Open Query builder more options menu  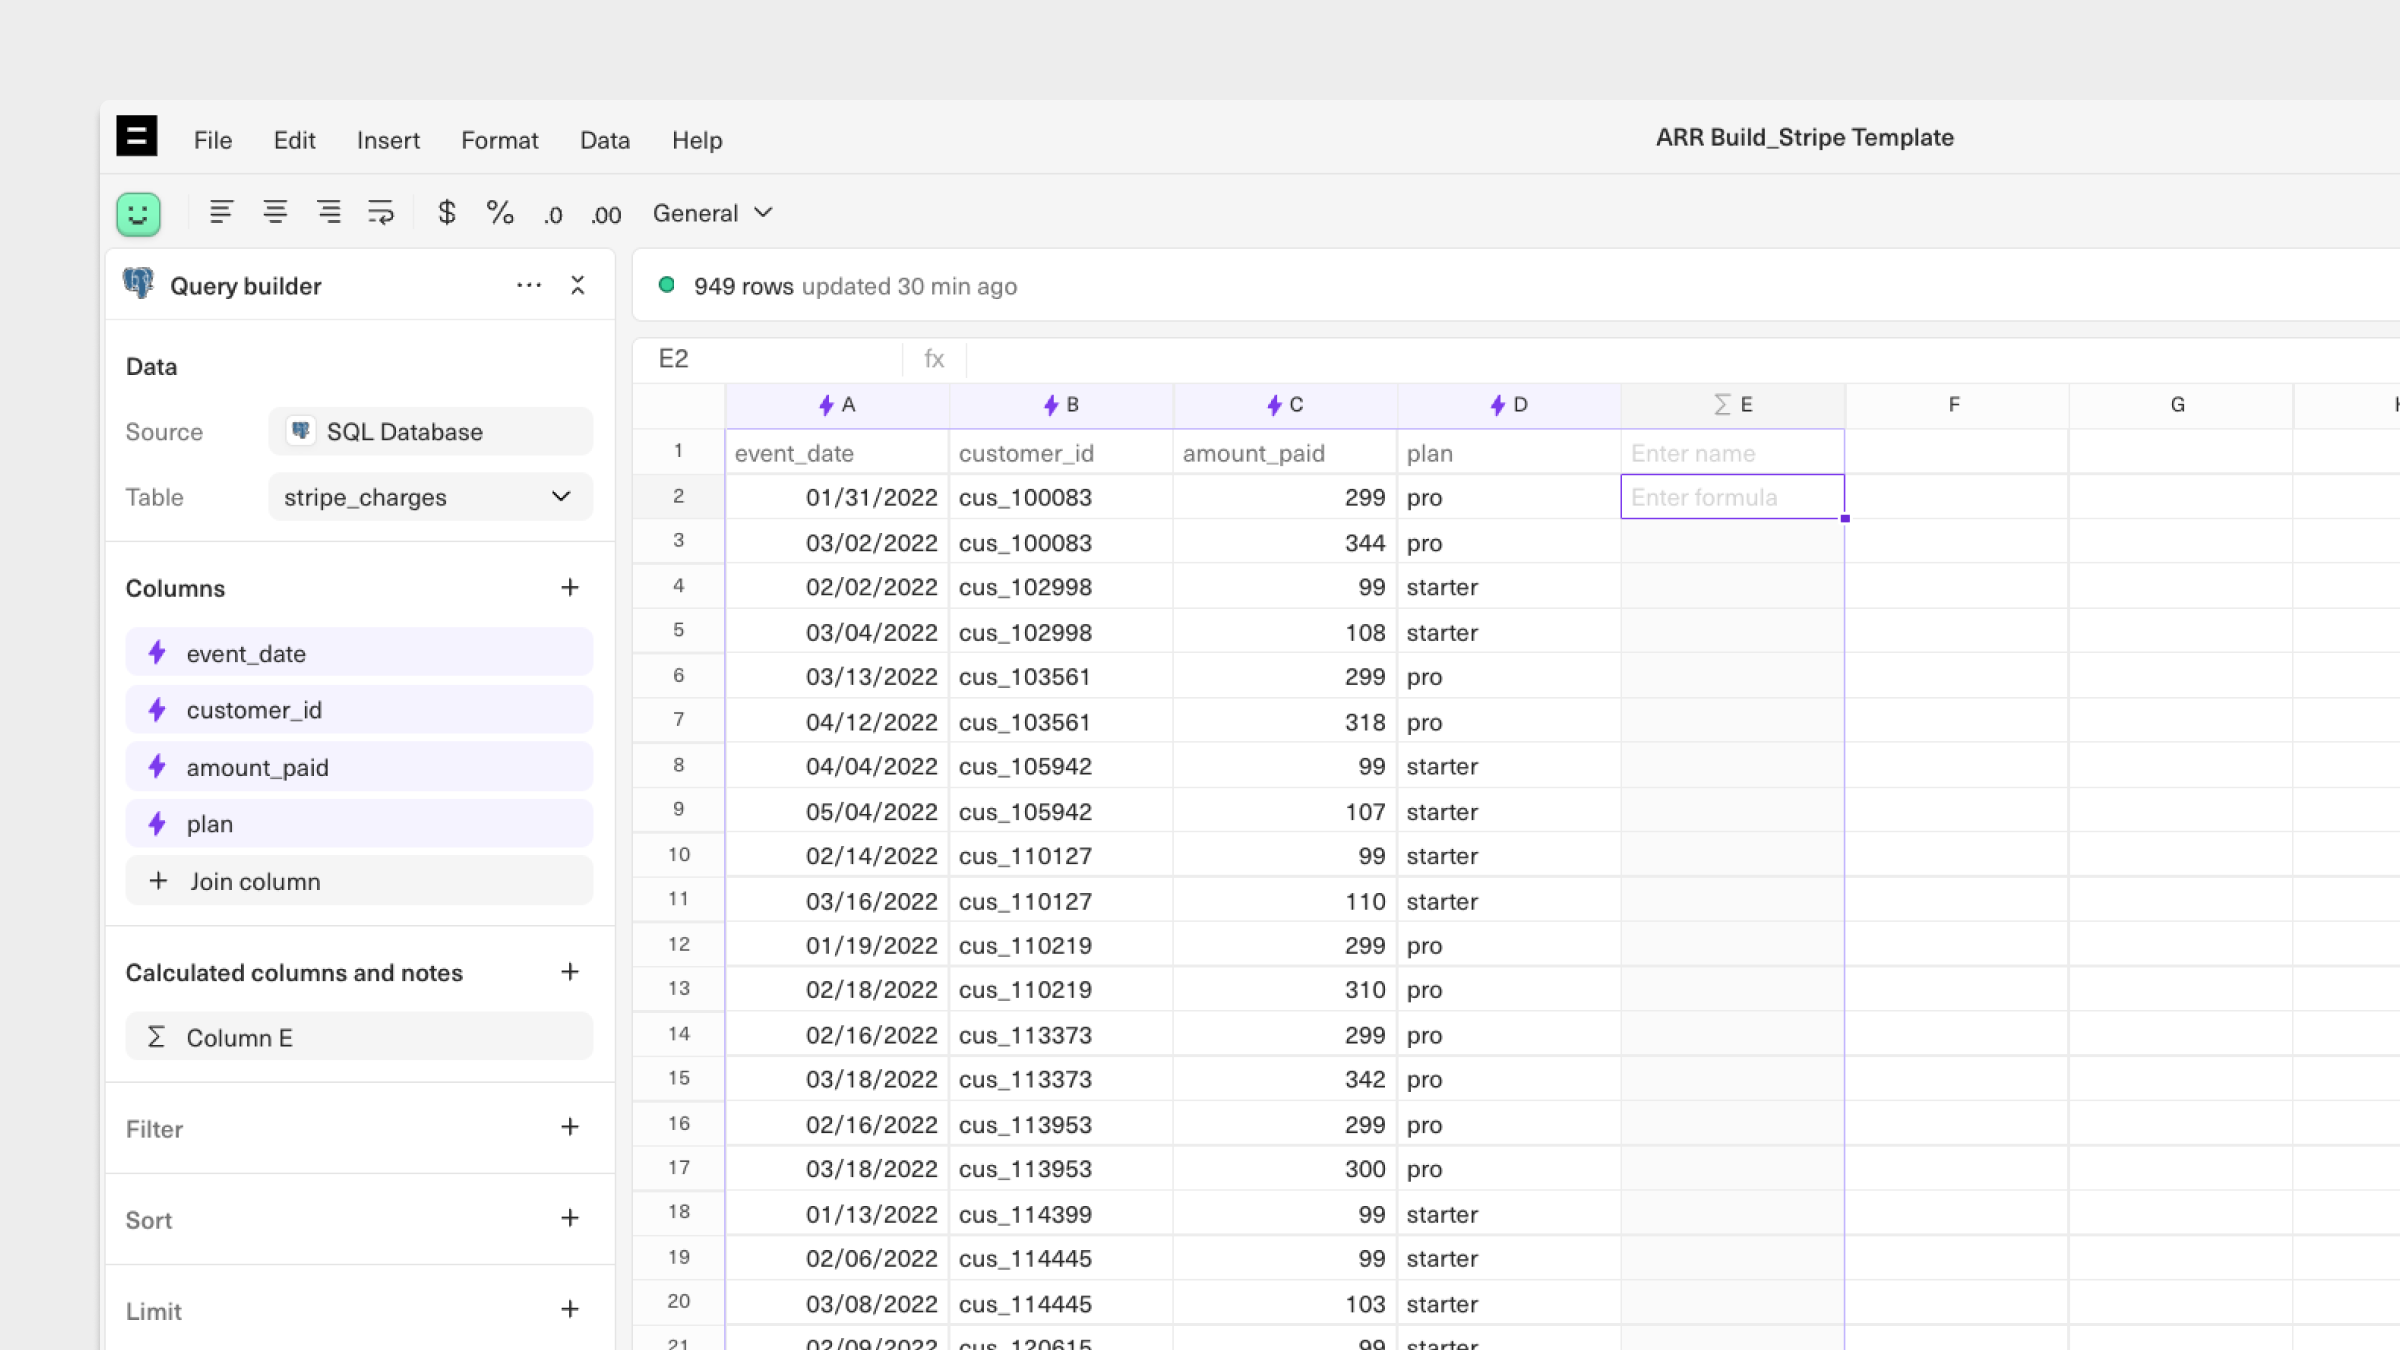pos(529,286)
